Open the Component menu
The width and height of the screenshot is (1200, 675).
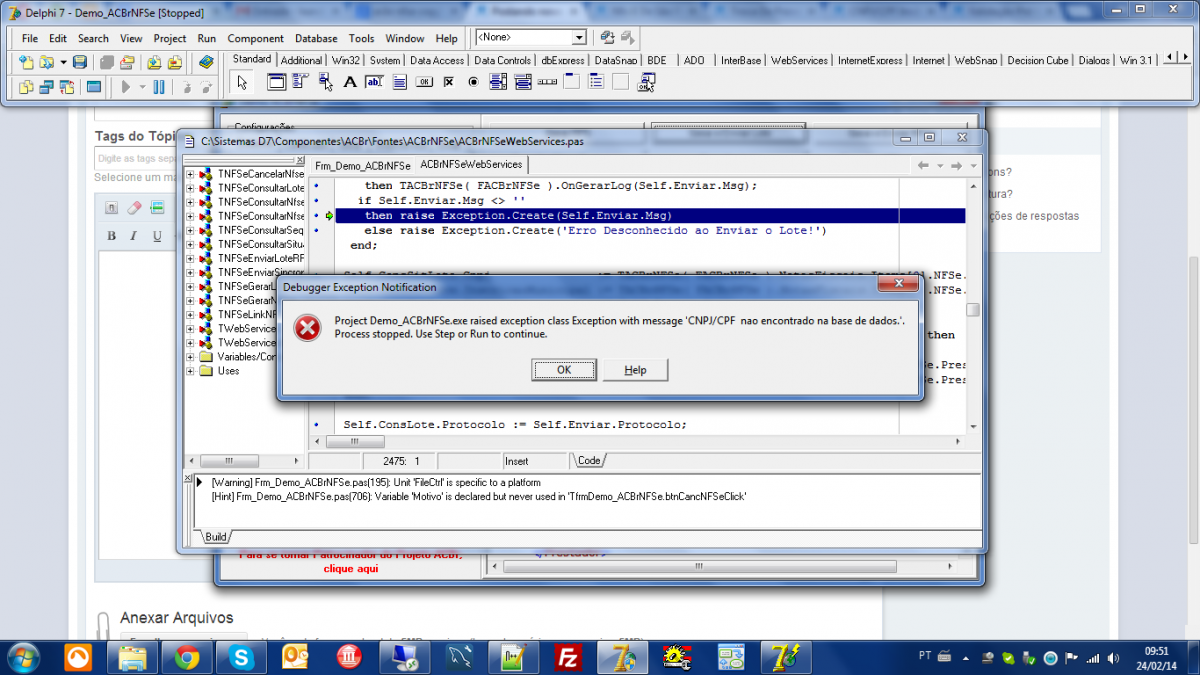tap(255, 38)
